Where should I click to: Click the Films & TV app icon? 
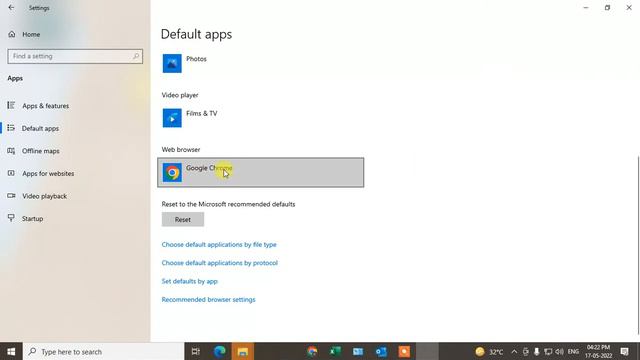point(172,118)
